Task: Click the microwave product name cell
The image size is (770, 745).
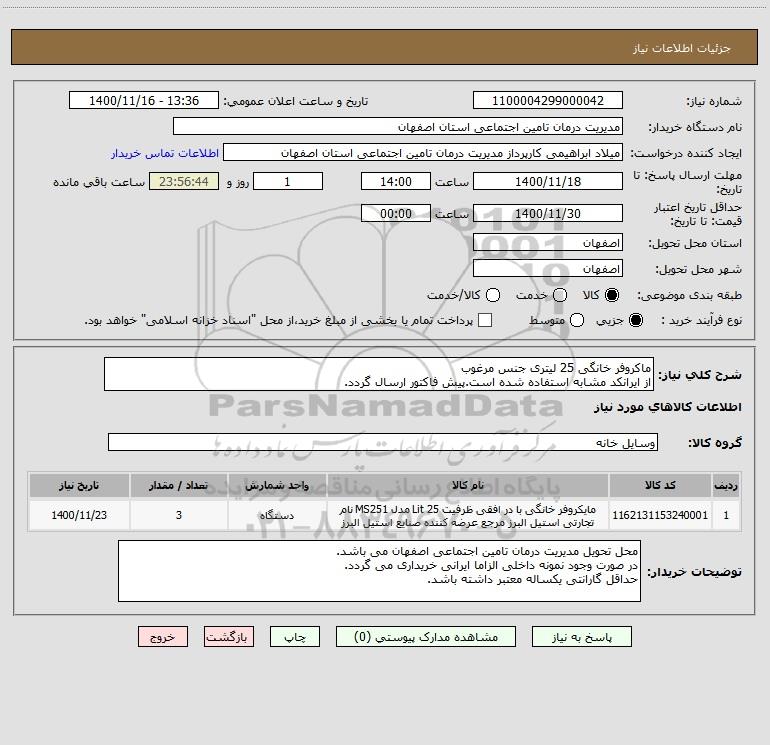Action: coord(468,516)
